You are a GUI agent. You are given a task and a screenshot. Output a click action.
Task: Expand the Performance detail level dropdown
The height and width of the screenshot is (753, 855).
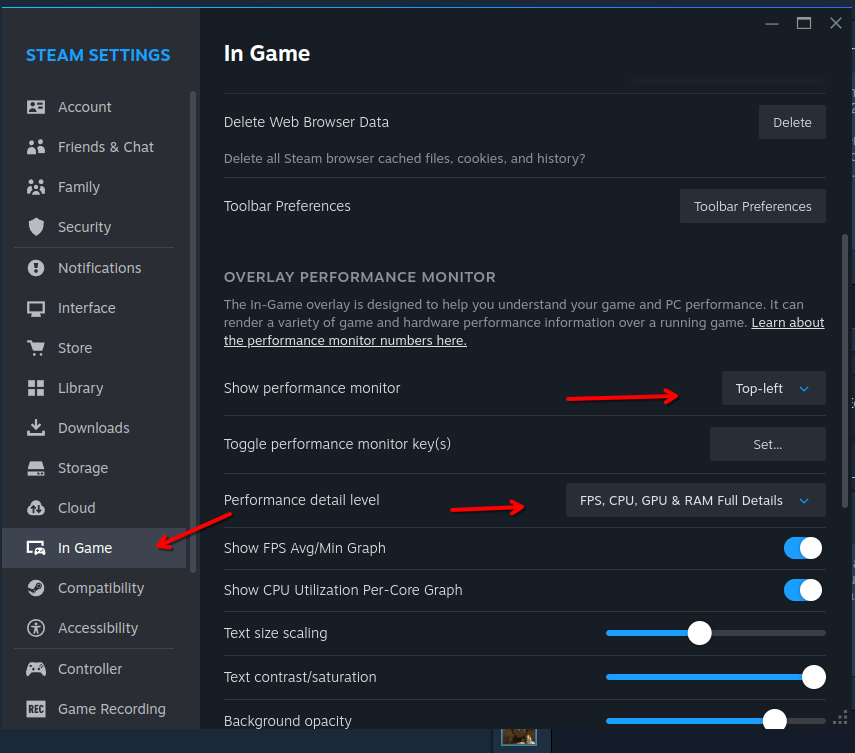tap(695, 500)
